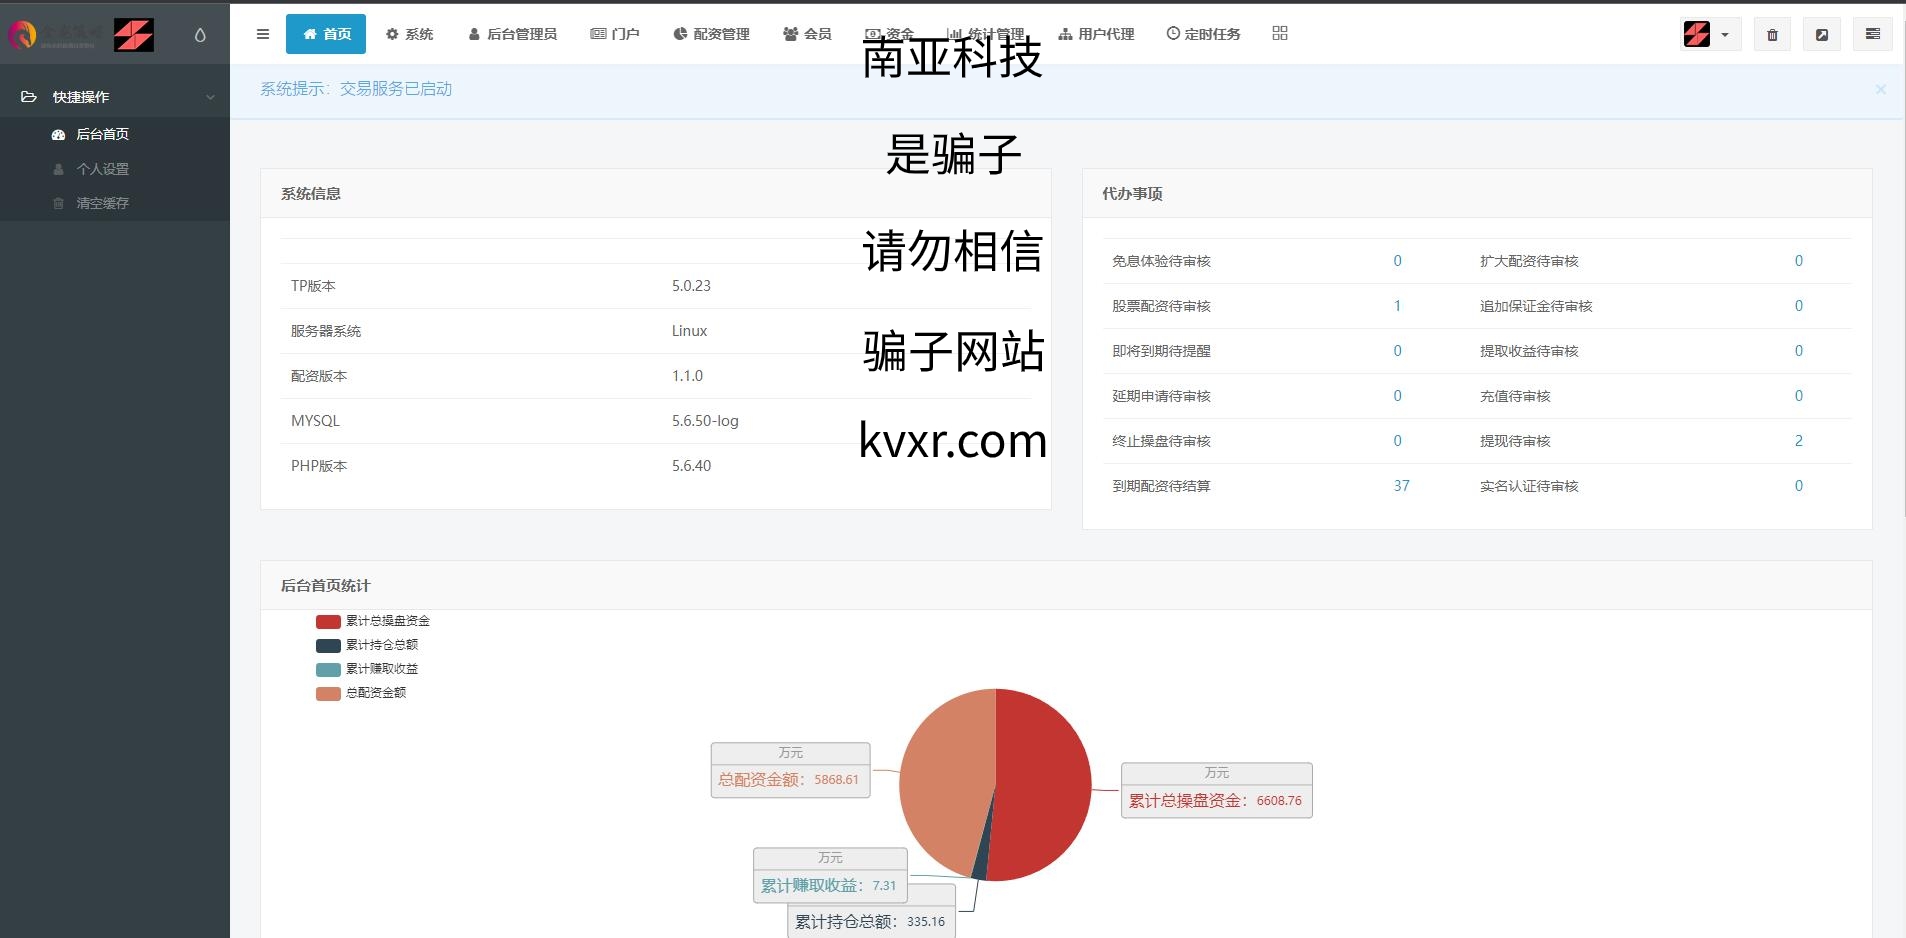Click the 股票配资待审核 count 1
Viewport: 1906px width, 938px height.
click(1397, 306)
